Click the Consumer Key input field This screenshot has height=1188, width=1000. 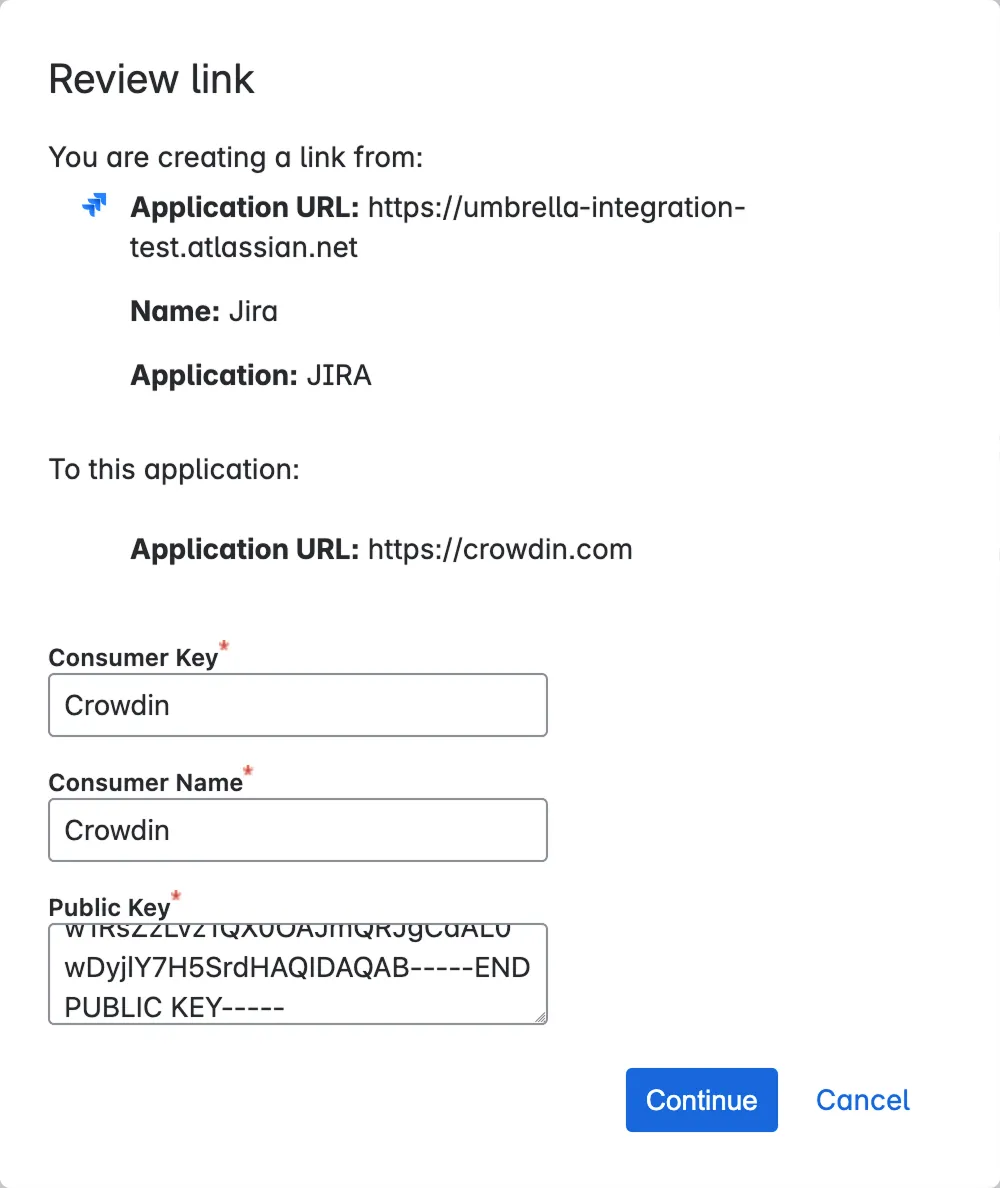pos(297,705)
